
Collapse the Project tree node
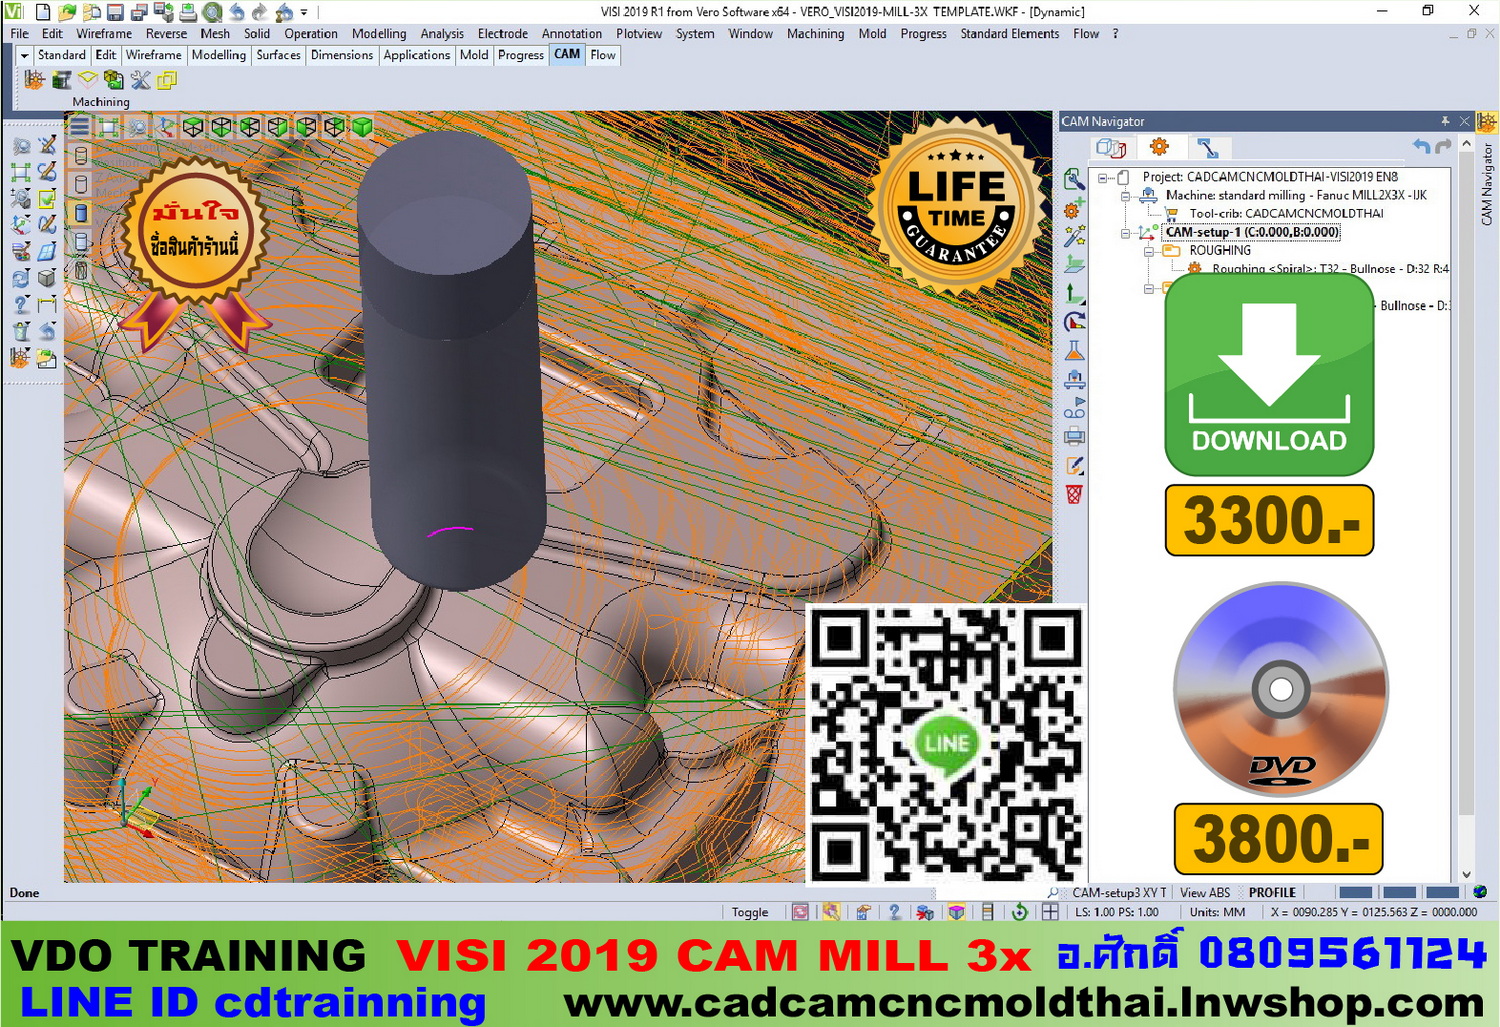1103,178
